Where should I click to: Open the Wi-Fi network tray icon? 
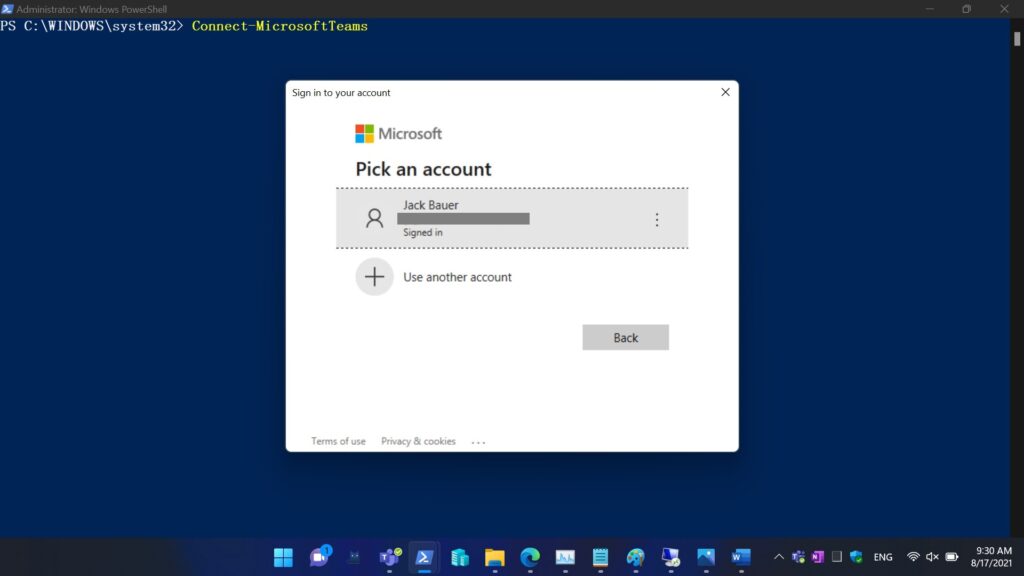coord(913,557)
